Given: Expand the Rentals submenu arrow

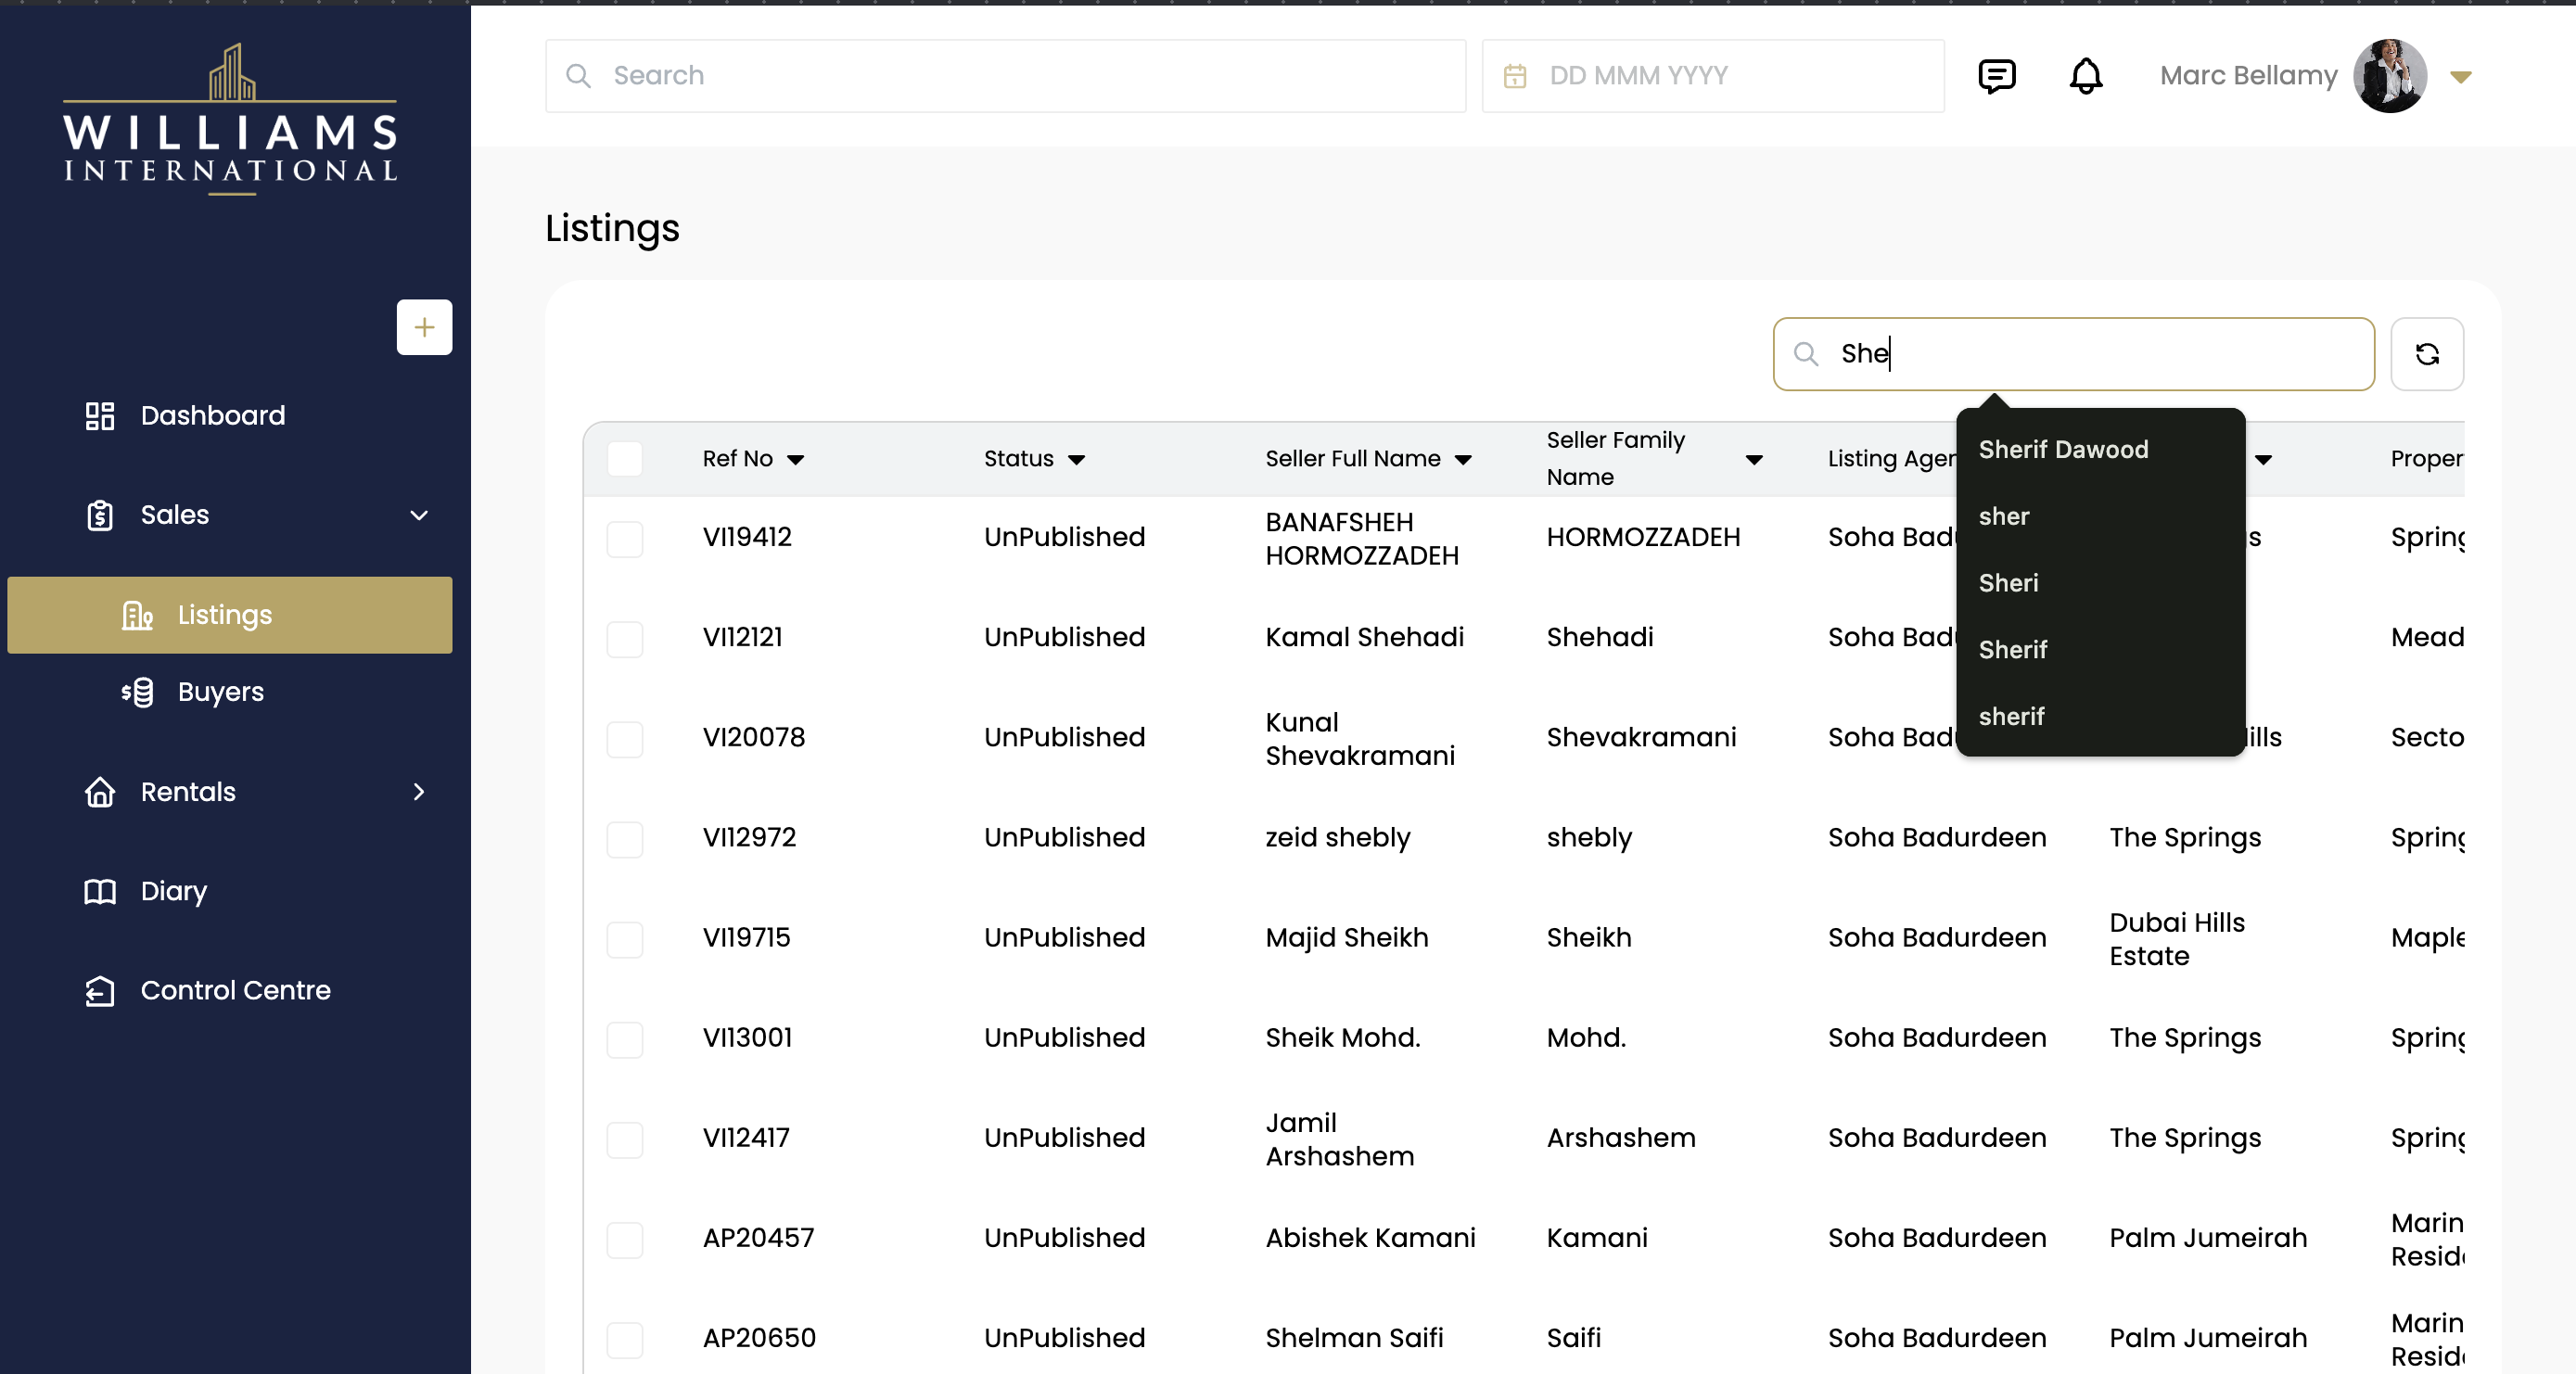Looking at the screenshot, I should point(419,792).
